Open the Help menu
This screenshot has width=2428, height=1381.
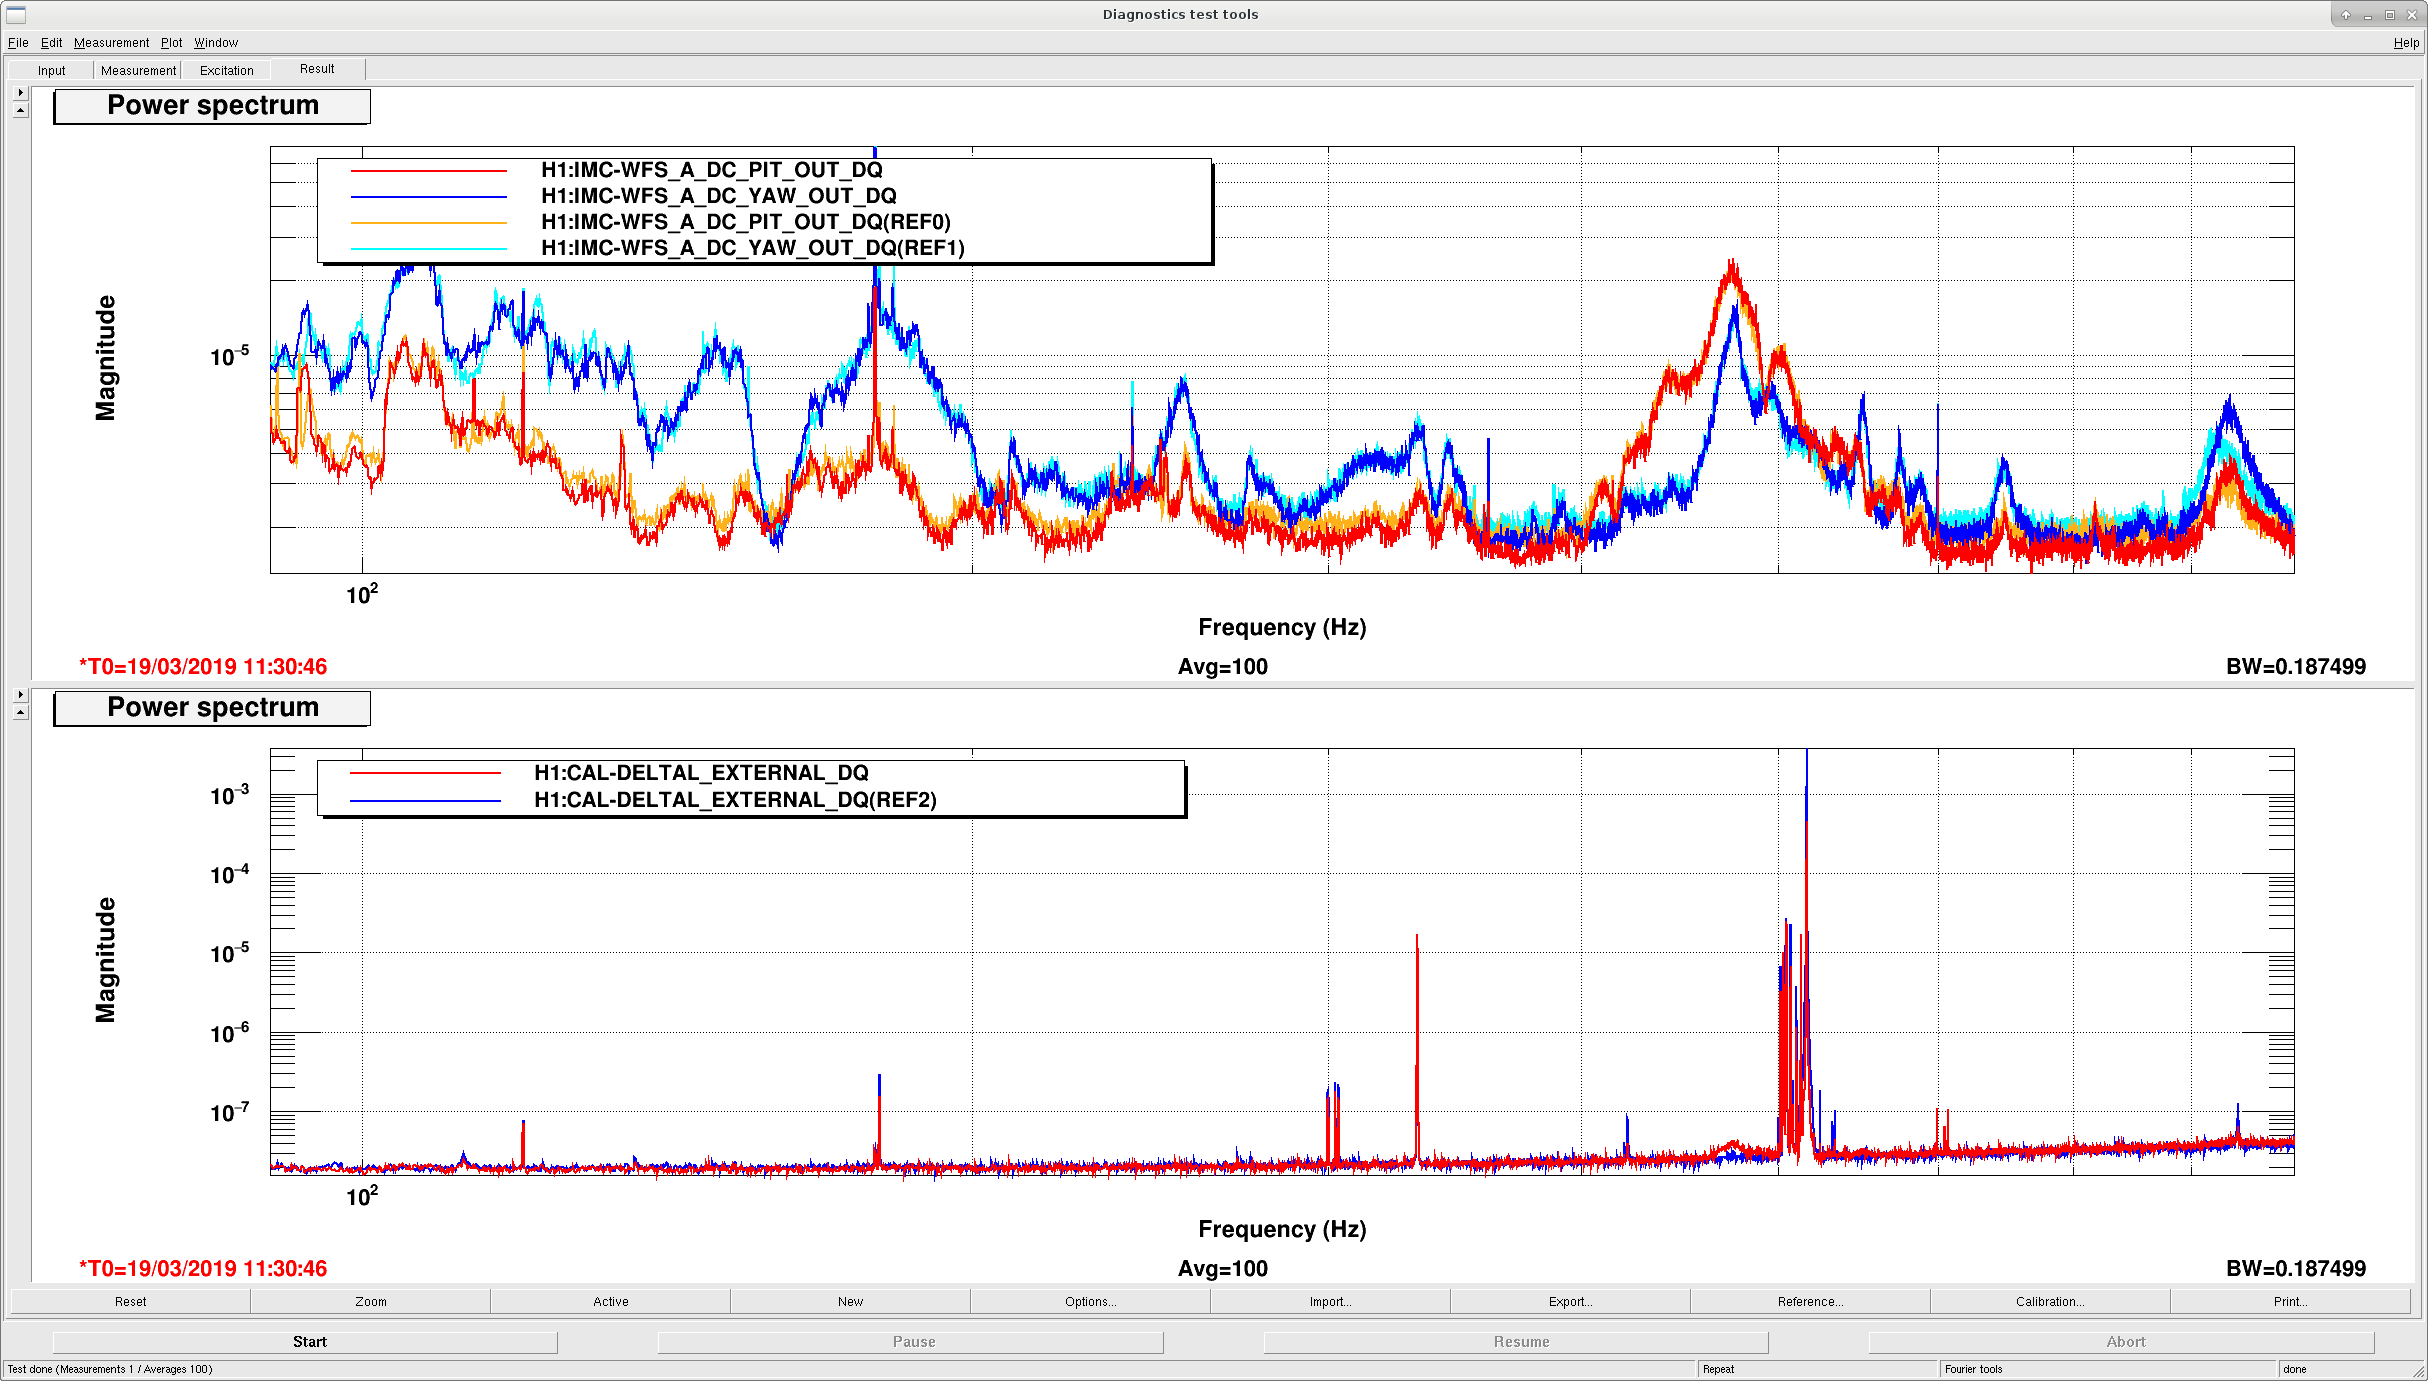tap(2406, 43)
